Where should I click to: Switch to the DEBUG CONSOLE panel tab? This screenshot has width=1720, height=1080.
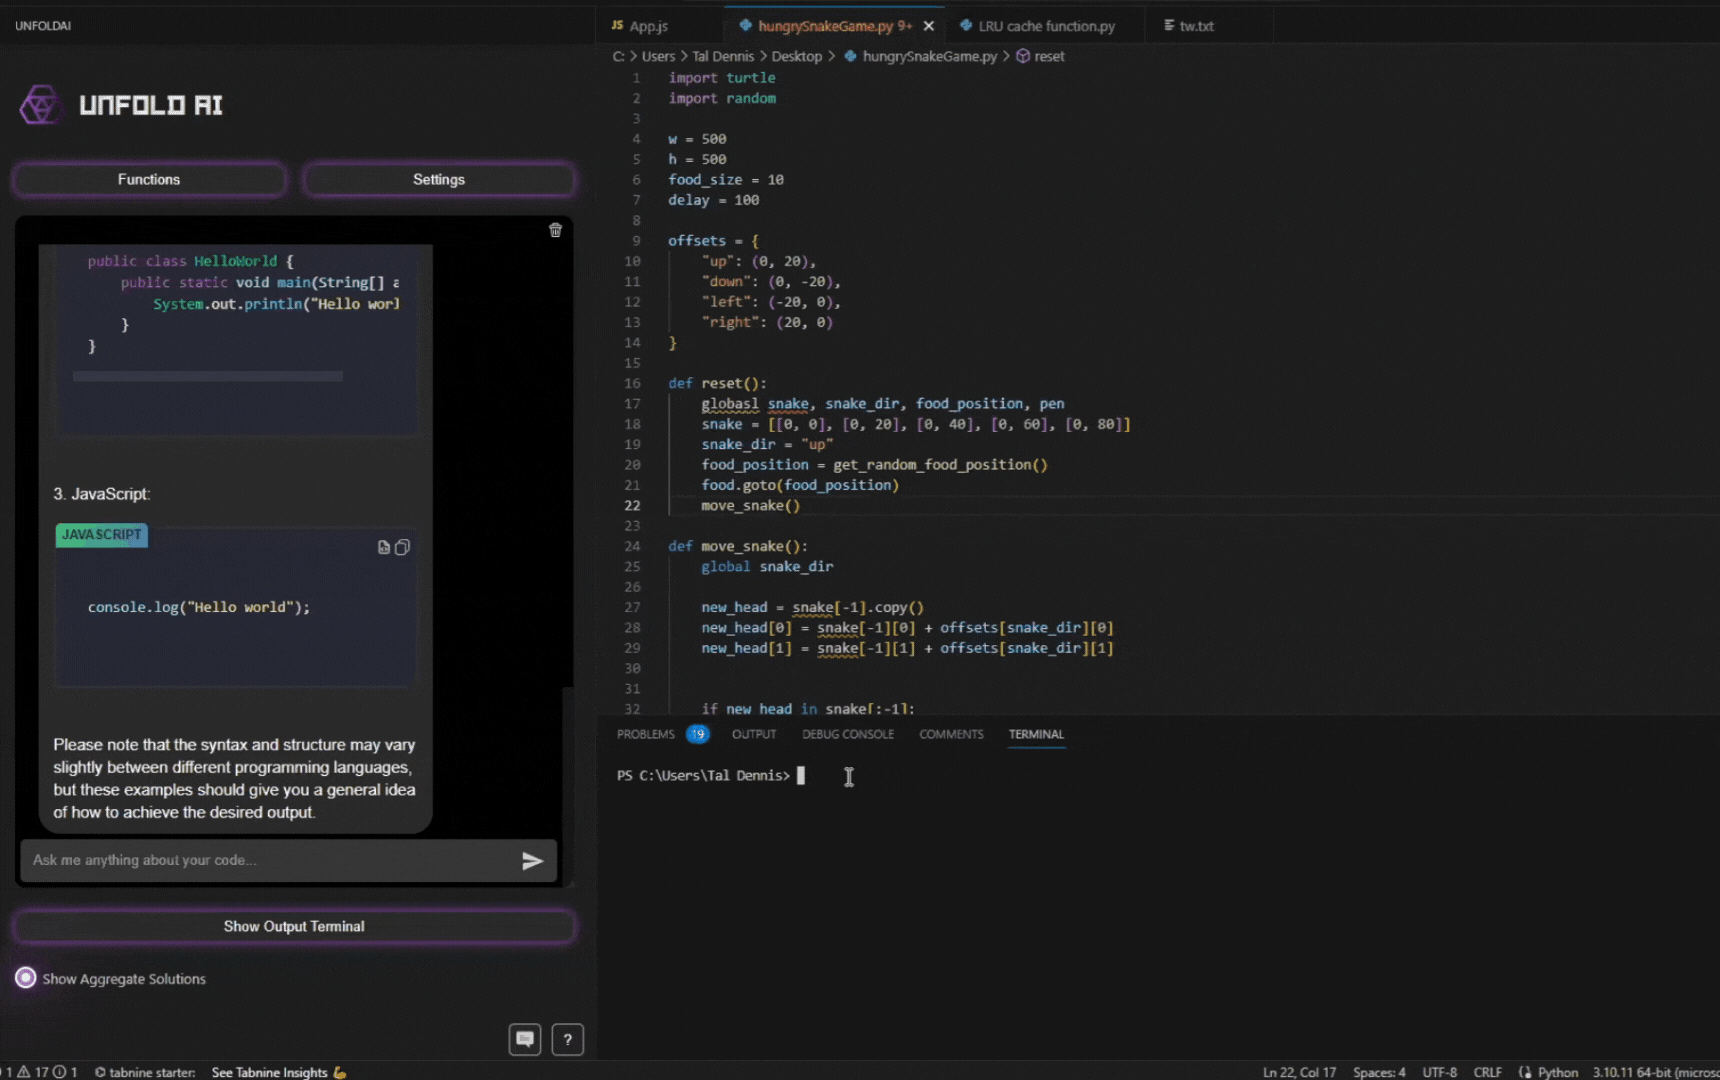(x=847, y=734)
